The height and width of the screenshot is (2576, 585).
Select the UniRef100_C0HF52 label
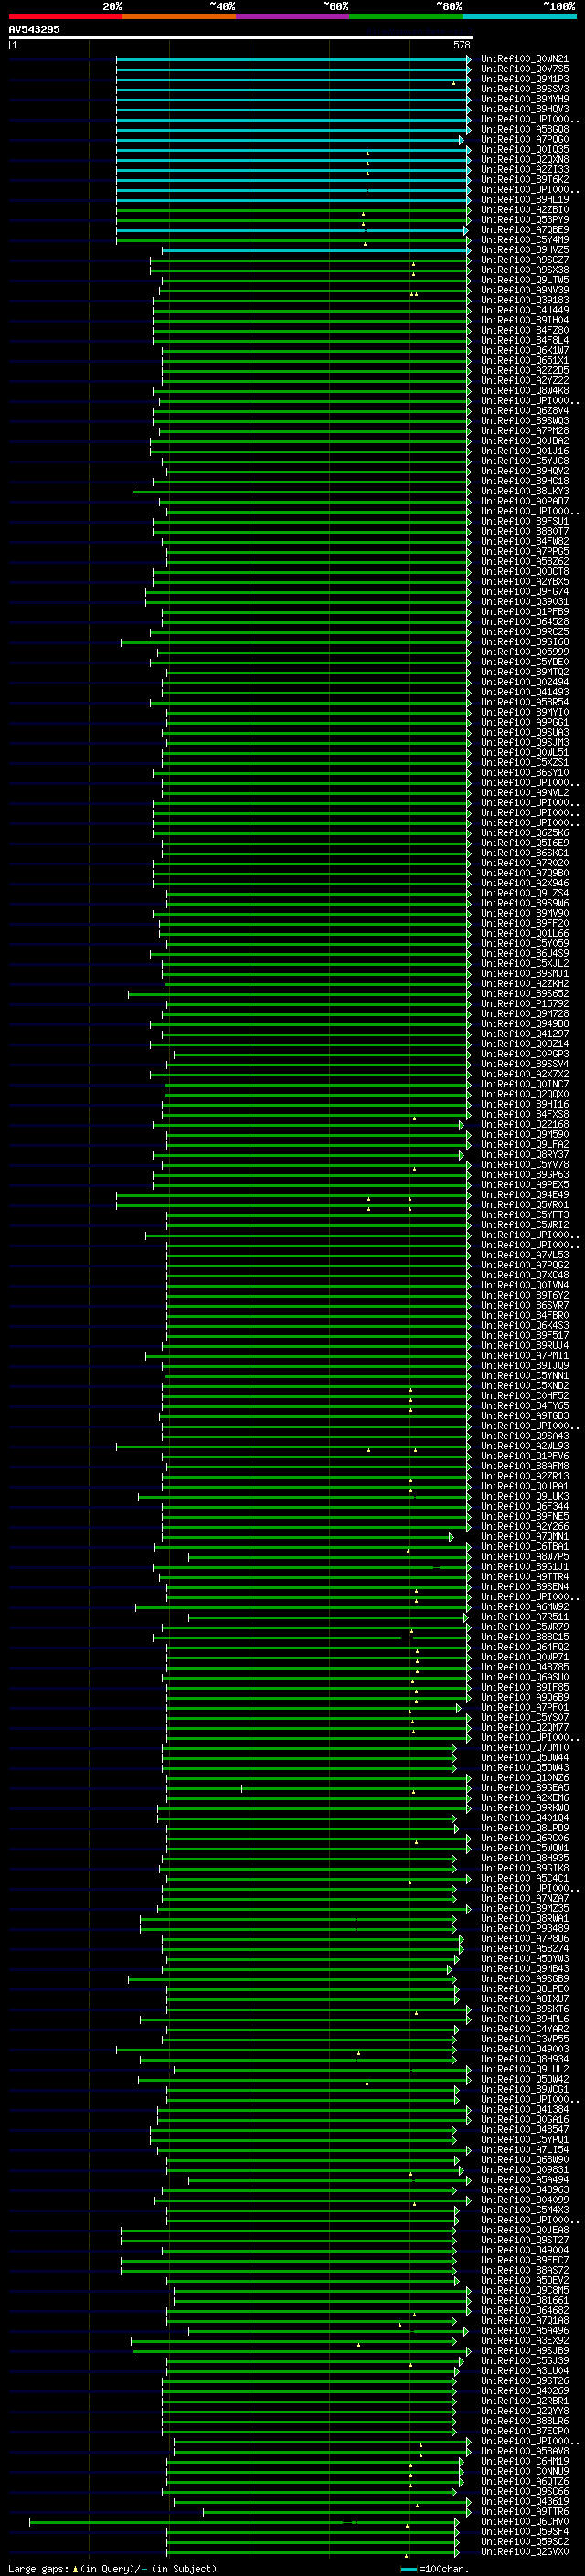click(x=525, y=1395)
